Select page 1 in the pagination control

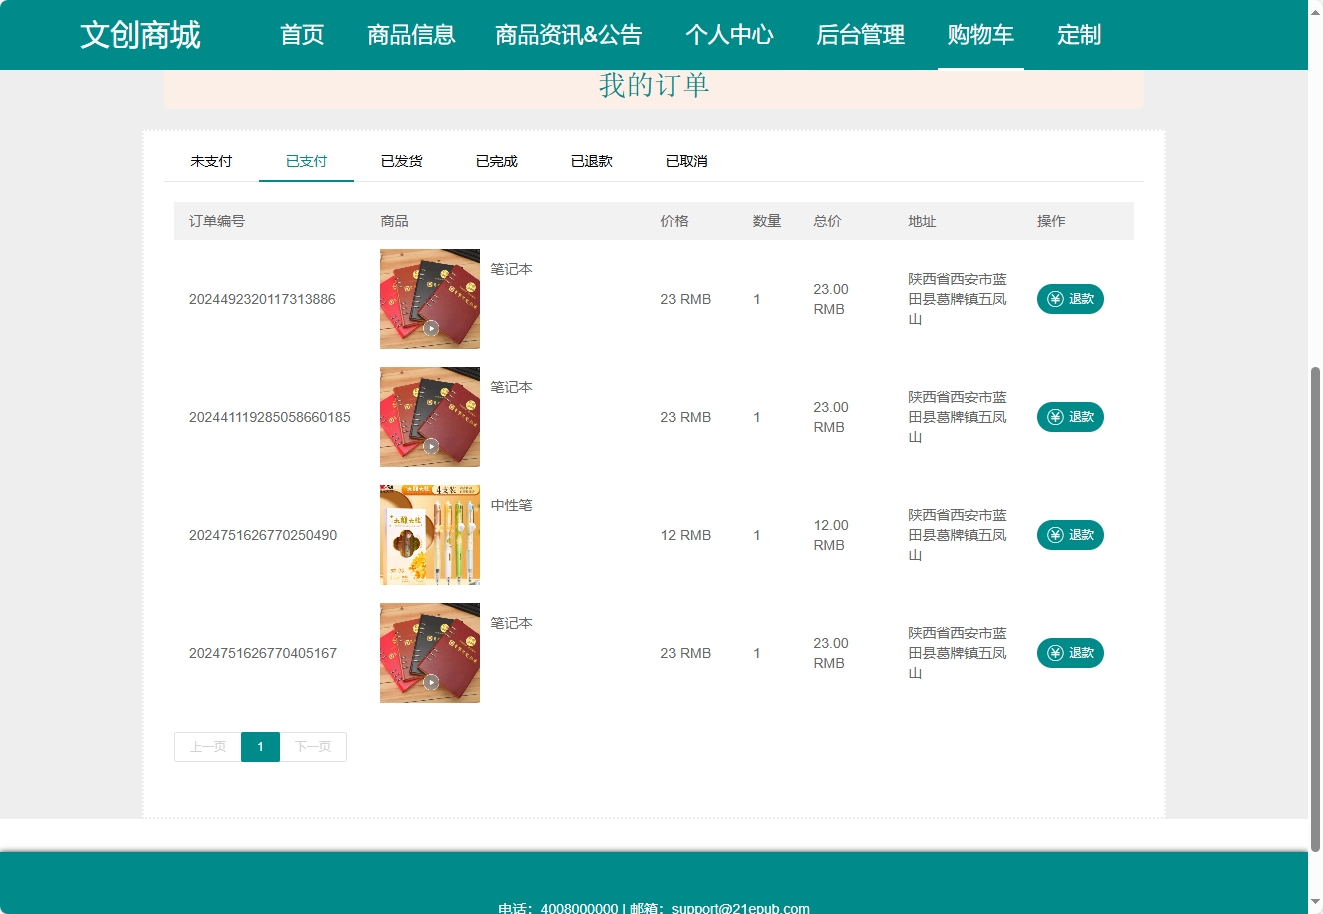[x=260, y=746]
